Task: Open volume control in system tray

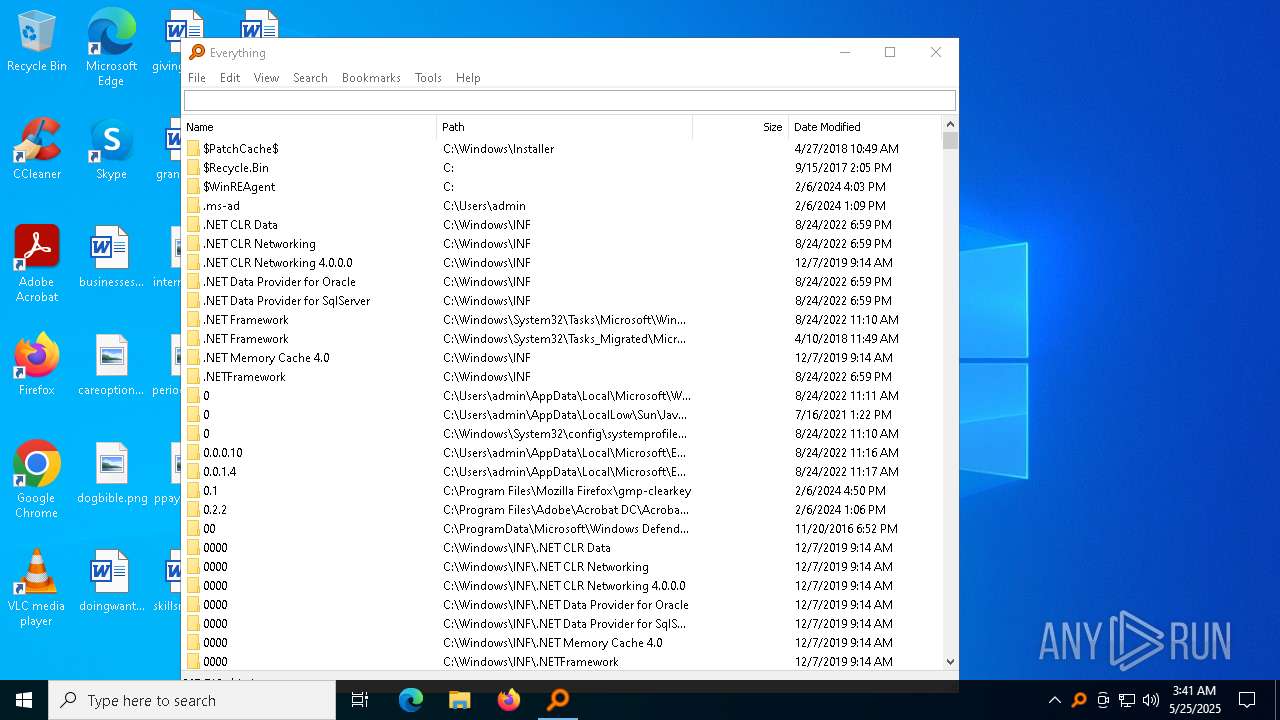Action: (1151, 700)
